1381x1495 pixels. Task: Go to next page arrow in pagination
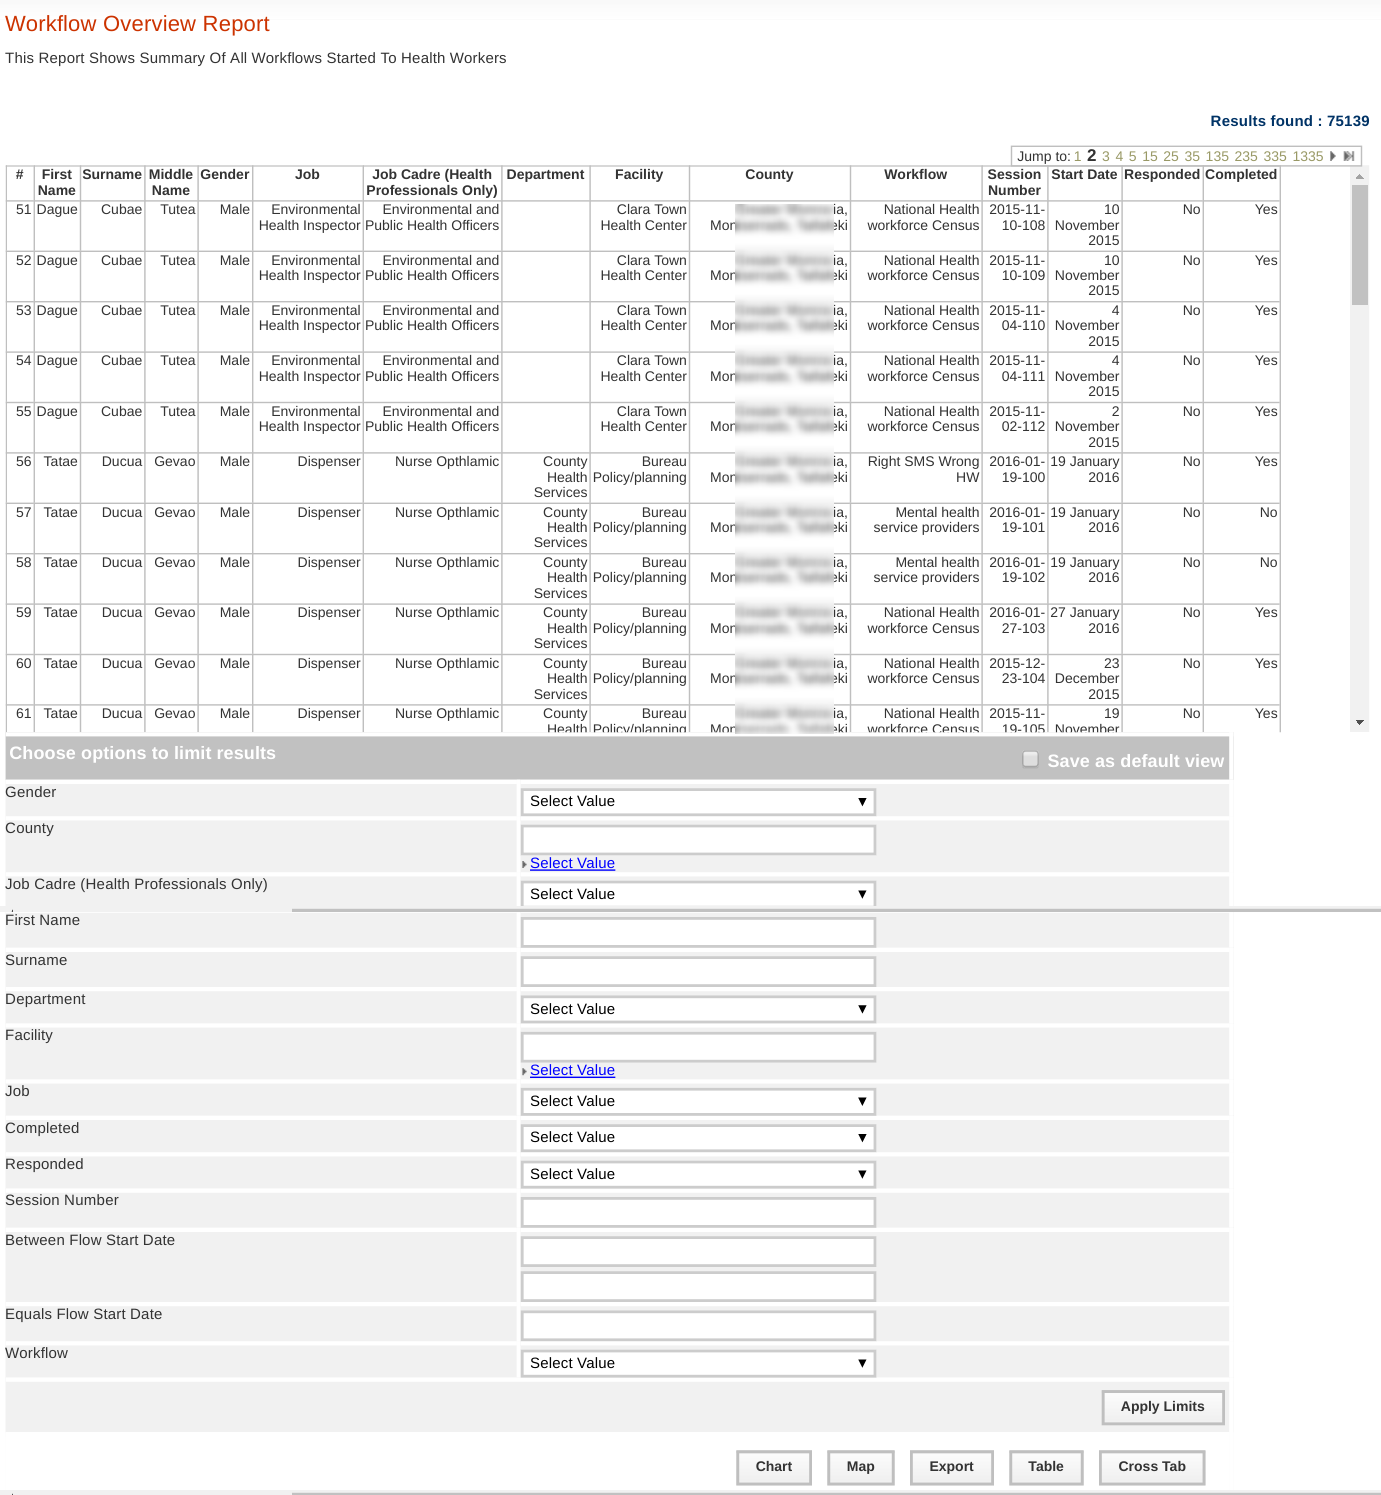coord(1332,156)
